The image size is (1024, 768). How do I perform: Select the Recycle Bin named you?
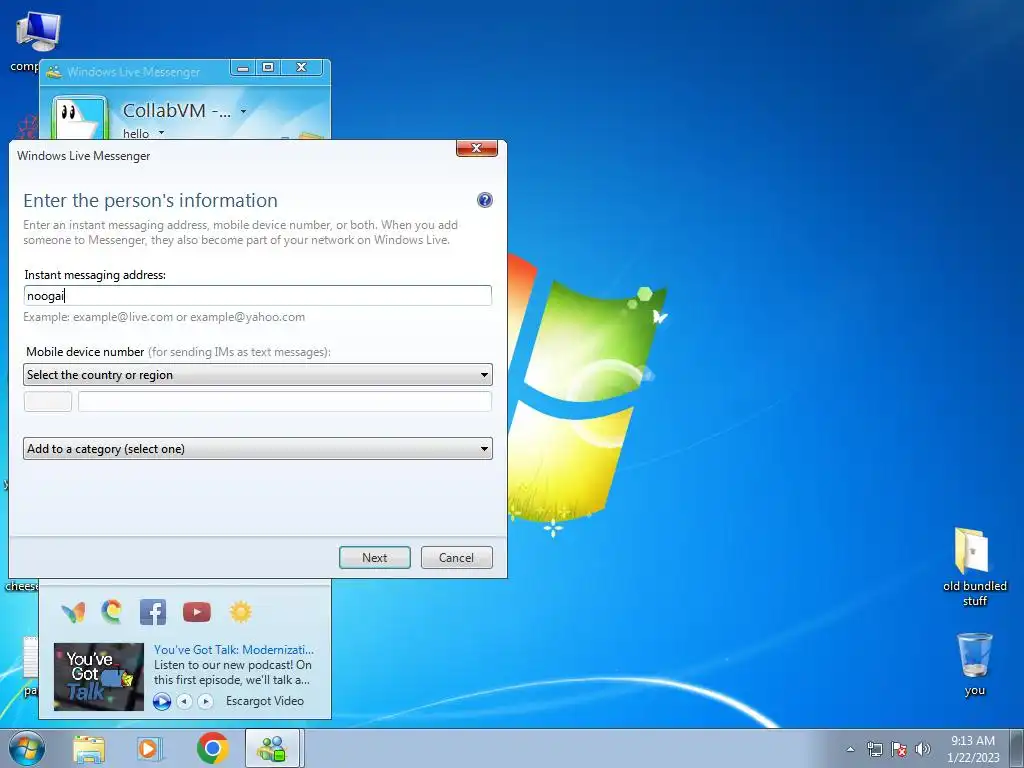[x=974, y=664]
